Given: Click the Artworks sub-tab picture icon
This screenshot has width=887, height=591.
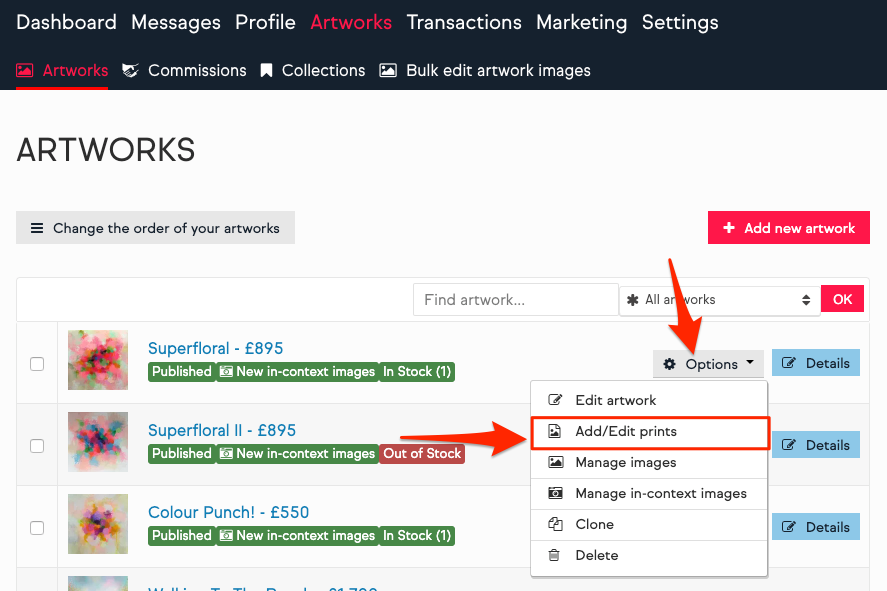Looking at the screenshot, I should 24,70.
